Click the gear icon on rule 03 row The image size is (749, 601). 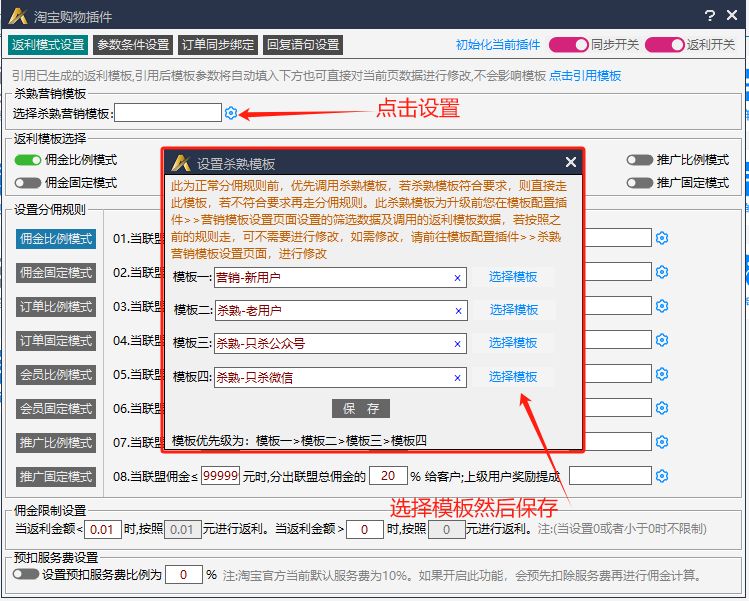point(662,306)
